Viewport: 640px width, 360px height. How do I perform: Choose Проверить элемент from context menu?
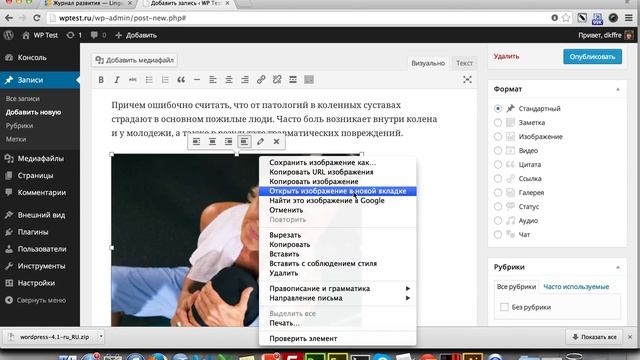tap(338, 338)
